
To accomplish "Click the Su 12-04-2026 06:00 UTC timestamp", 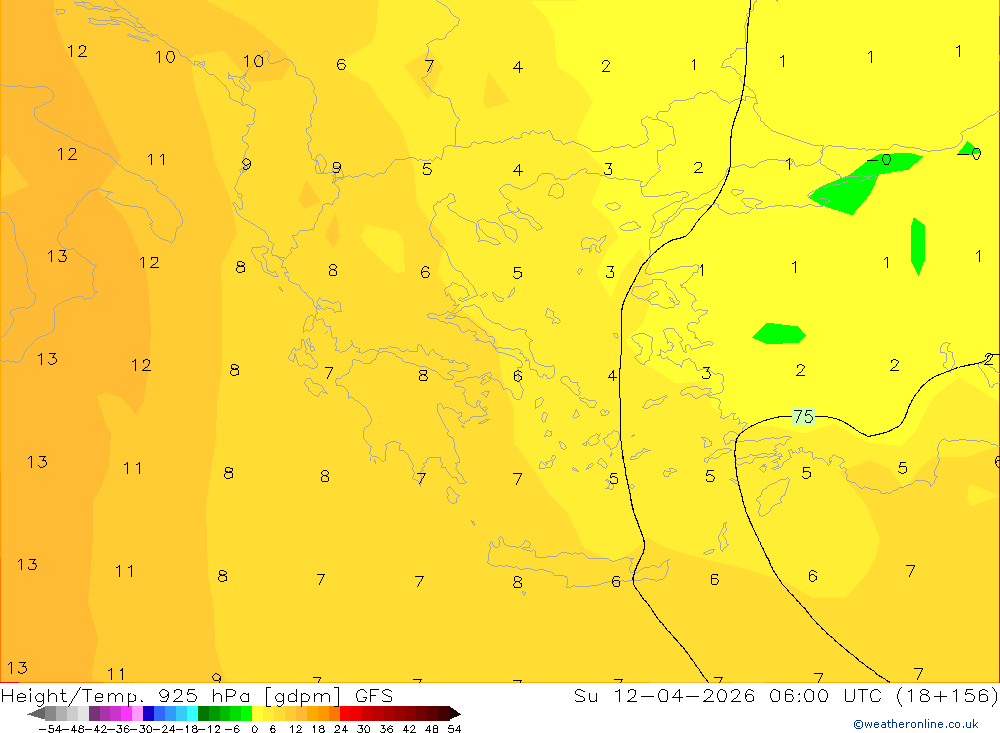I will [x=727, y=695].
